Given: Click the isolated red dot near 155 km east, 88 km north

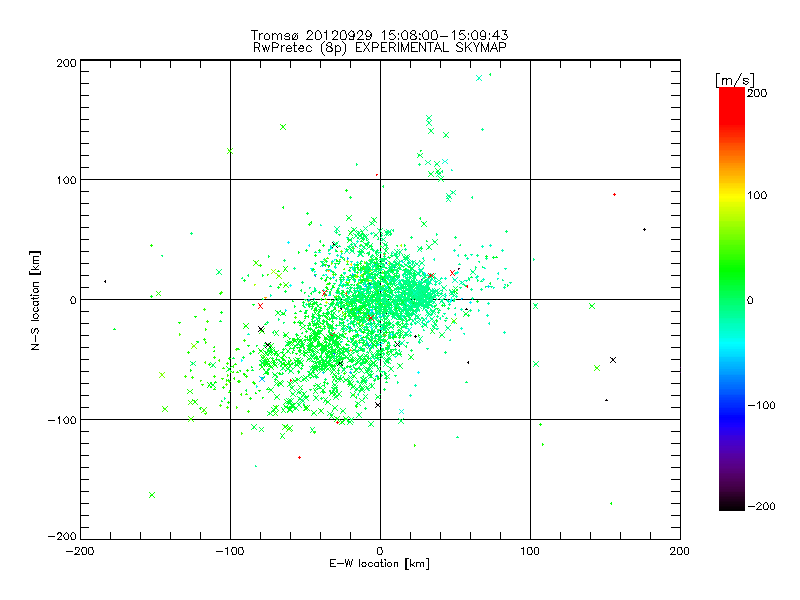Looking at the screenshot, I should (614, 194).
